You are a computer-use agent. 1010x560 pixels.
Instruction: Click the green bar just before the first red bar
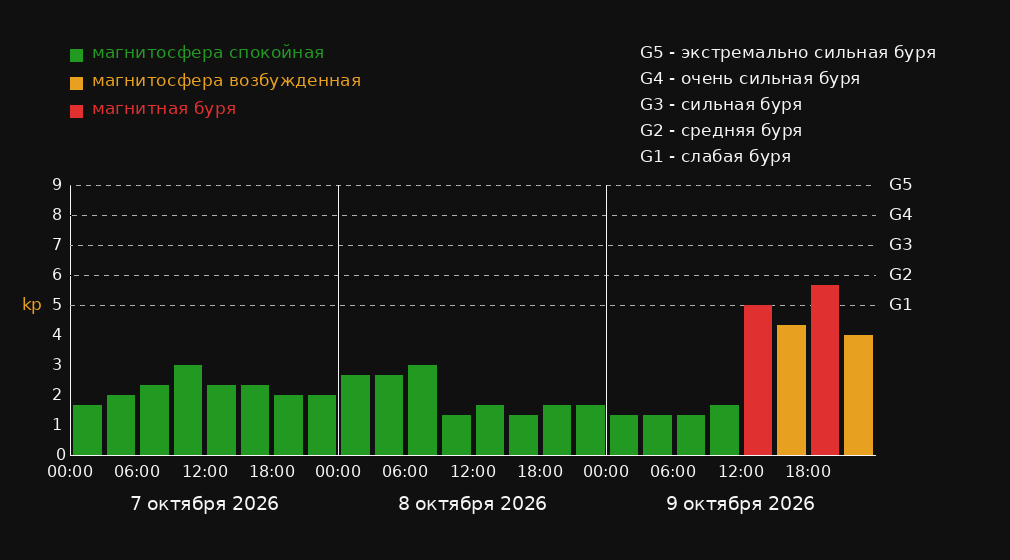[x=724, y=430]
